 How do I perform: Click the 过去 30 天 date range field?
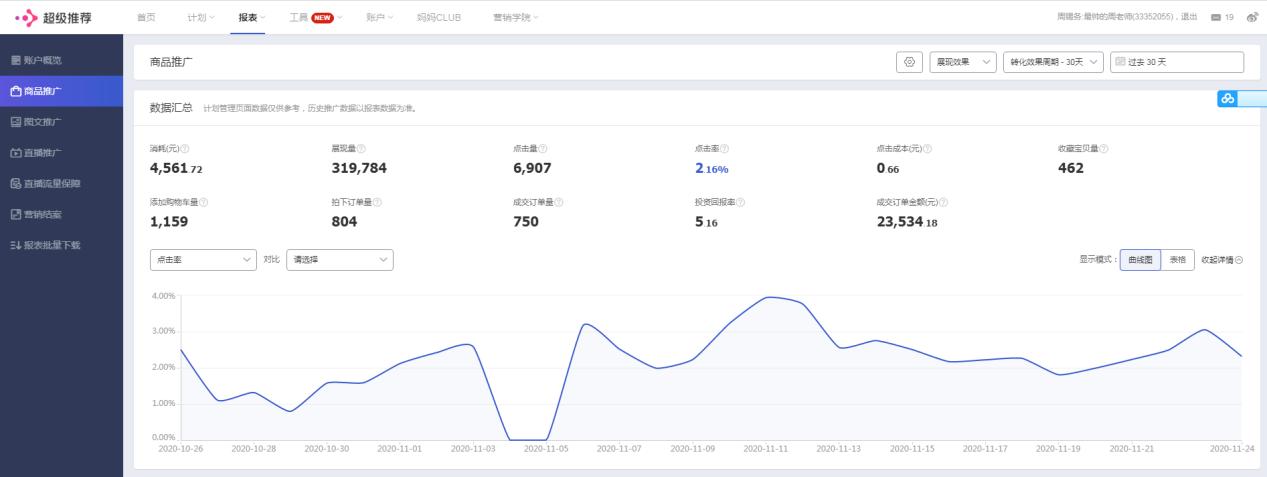pyautogui.click(x=1176, y=62)
